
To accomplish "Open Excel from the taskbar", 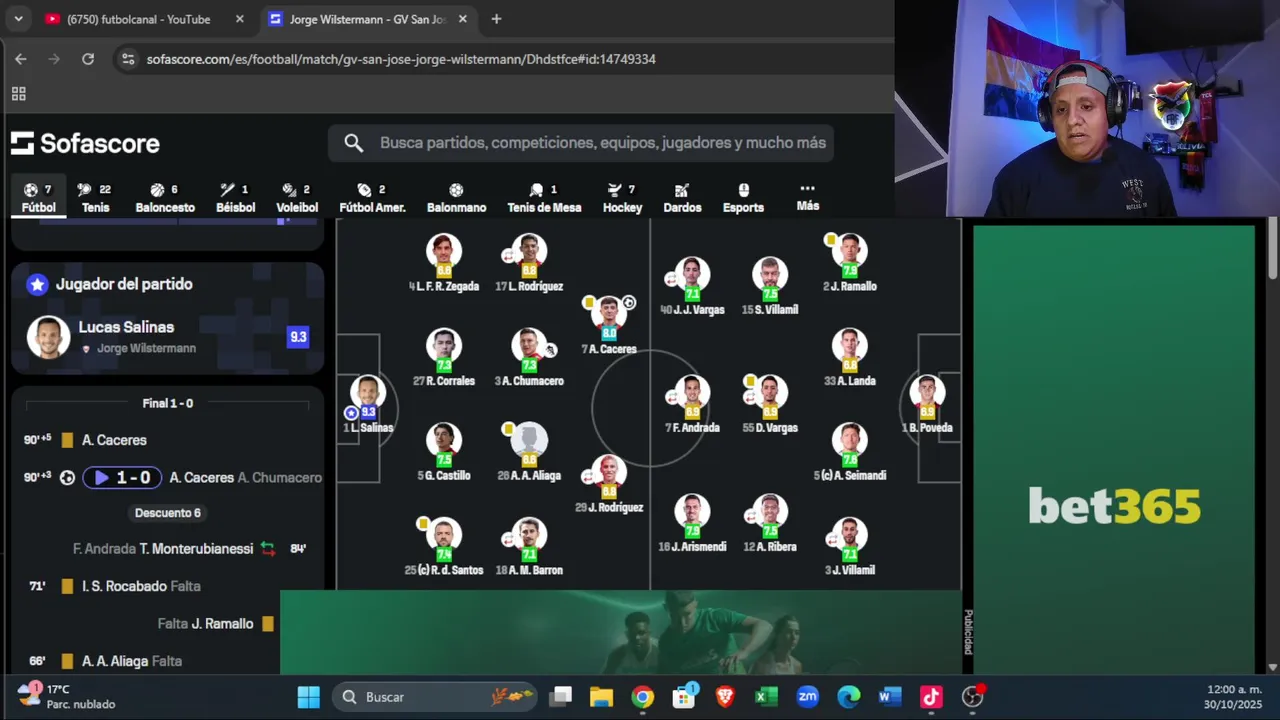I will tap(766, 697).
